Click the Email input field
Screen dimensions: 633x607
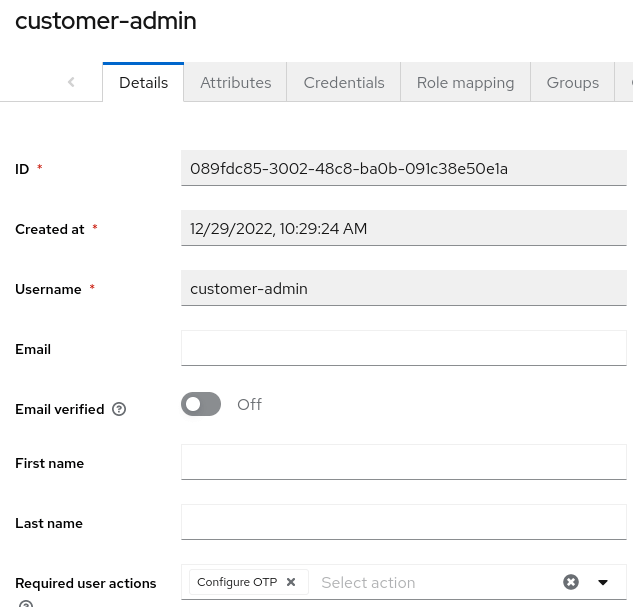tap(404, 348)
